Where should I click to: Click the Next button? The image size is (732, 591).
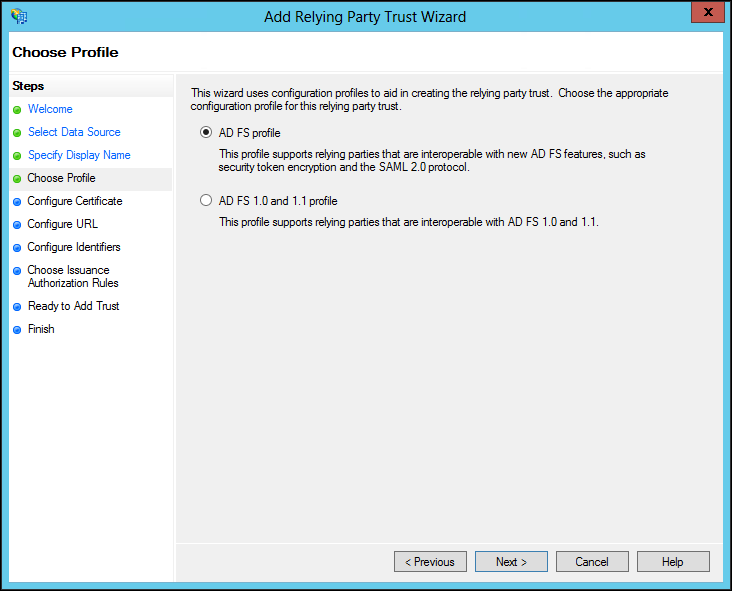pos(511,562)
